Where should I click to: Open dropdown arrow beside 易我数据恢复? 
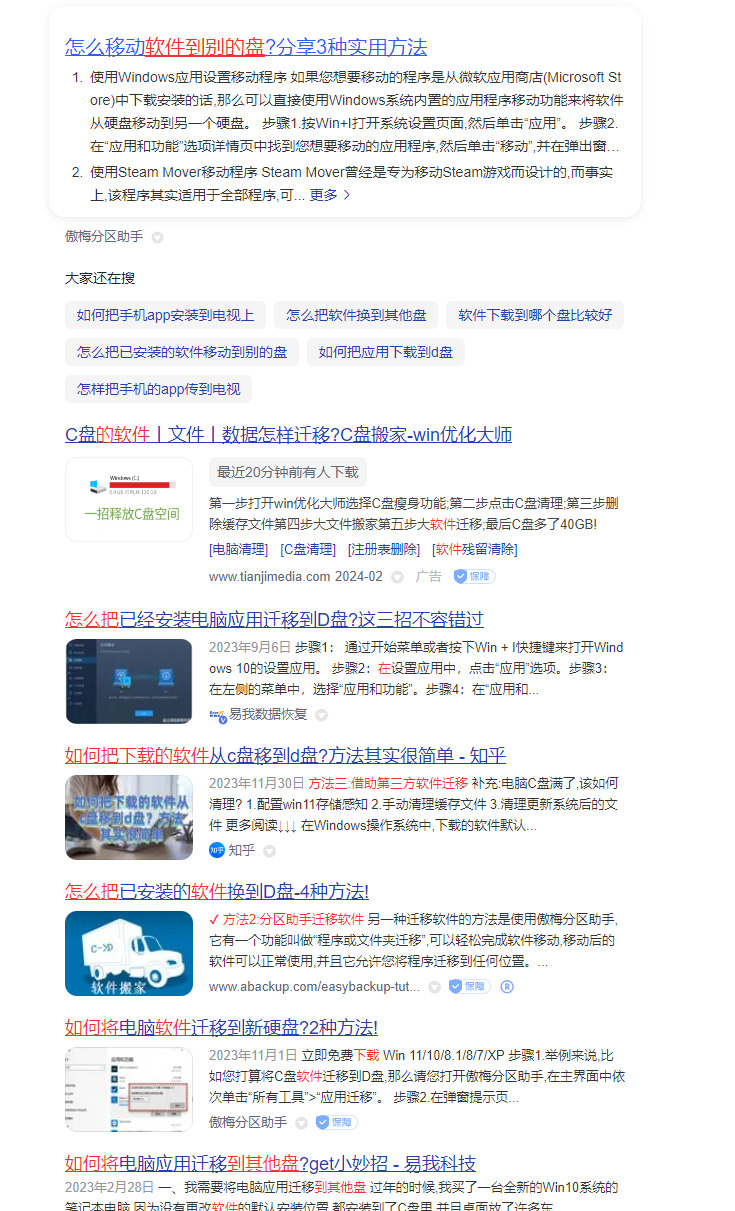point(321,715)
